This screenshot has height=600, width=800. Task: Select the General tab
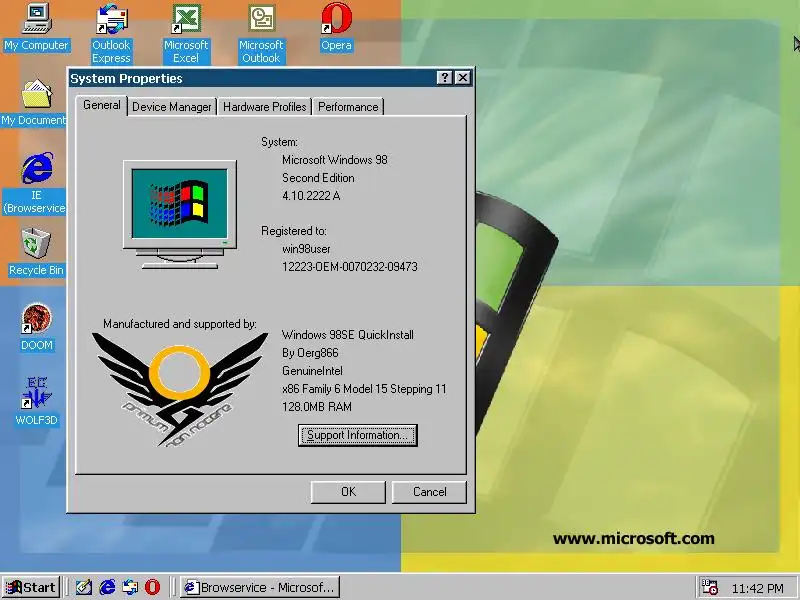pyautogui.click(x=102, y=105)
